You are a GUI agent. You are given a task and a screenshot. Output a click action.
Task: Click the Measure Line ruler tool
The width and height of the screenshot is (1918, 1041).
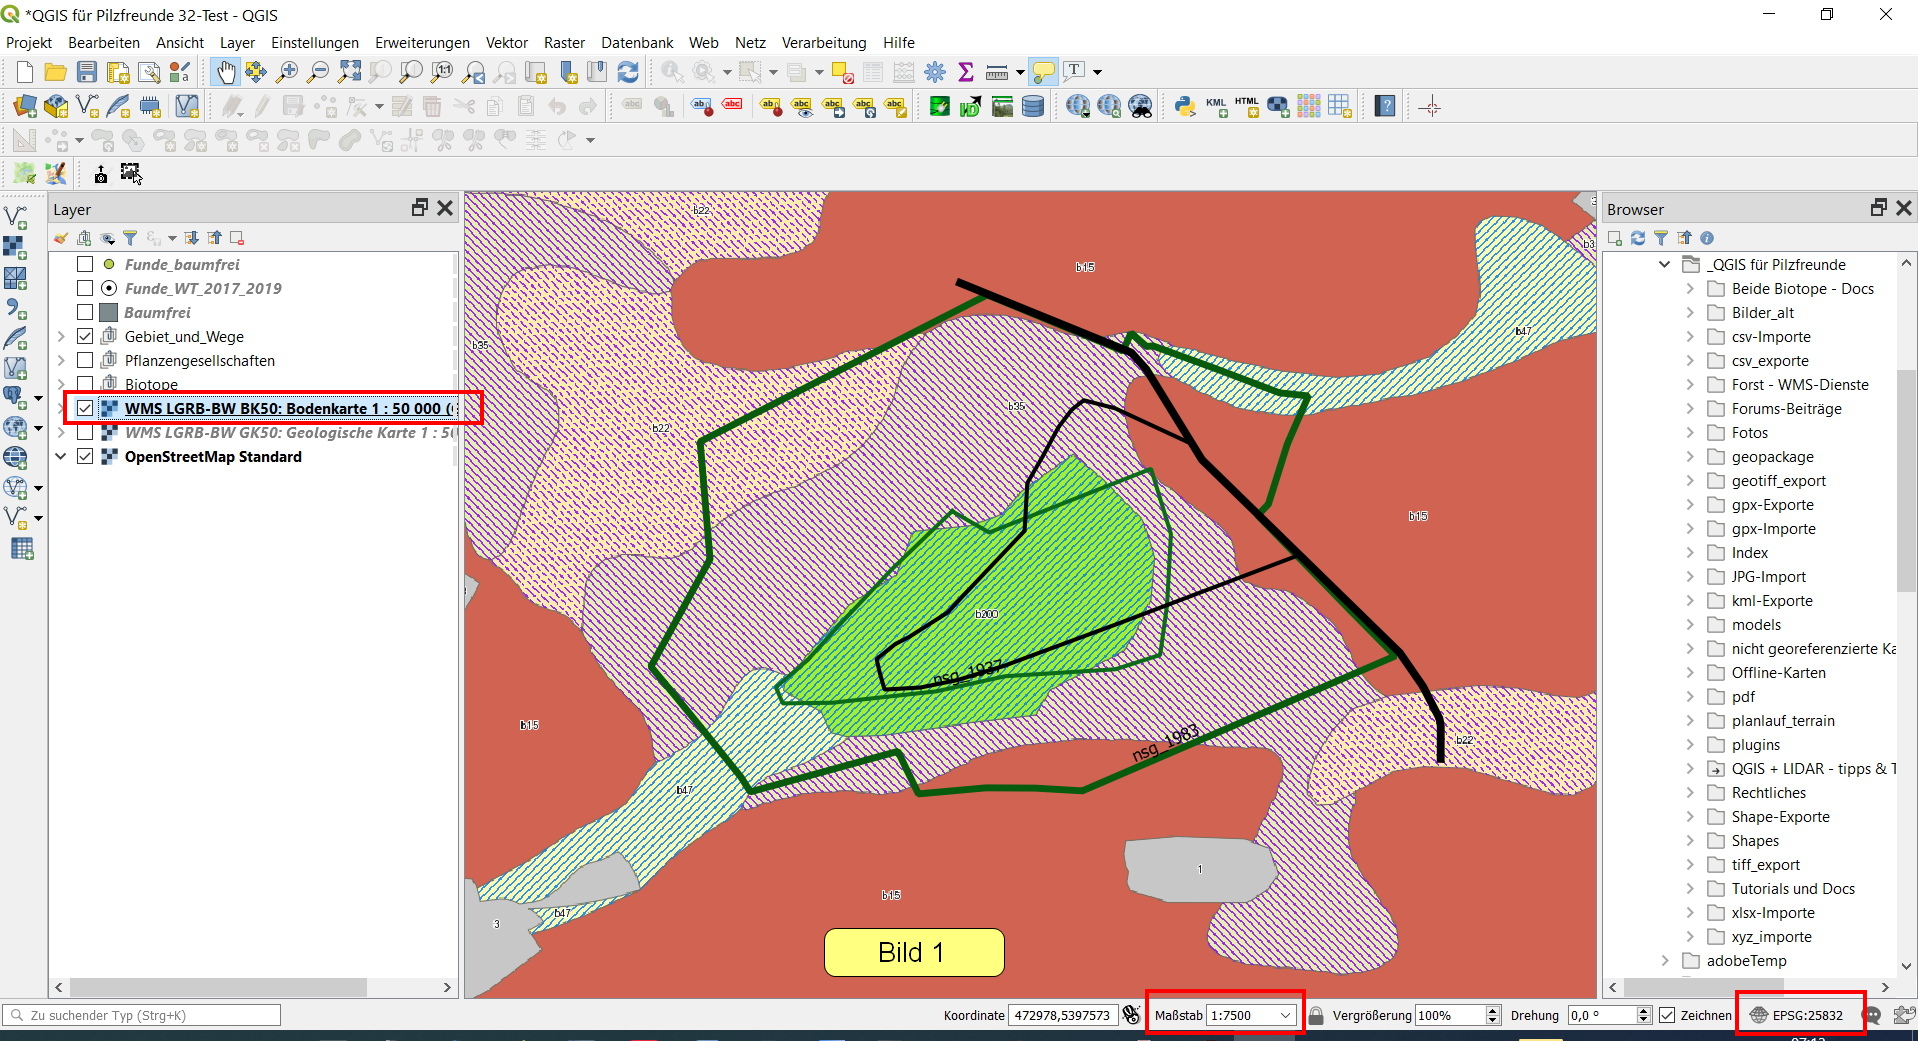(997, 72)
